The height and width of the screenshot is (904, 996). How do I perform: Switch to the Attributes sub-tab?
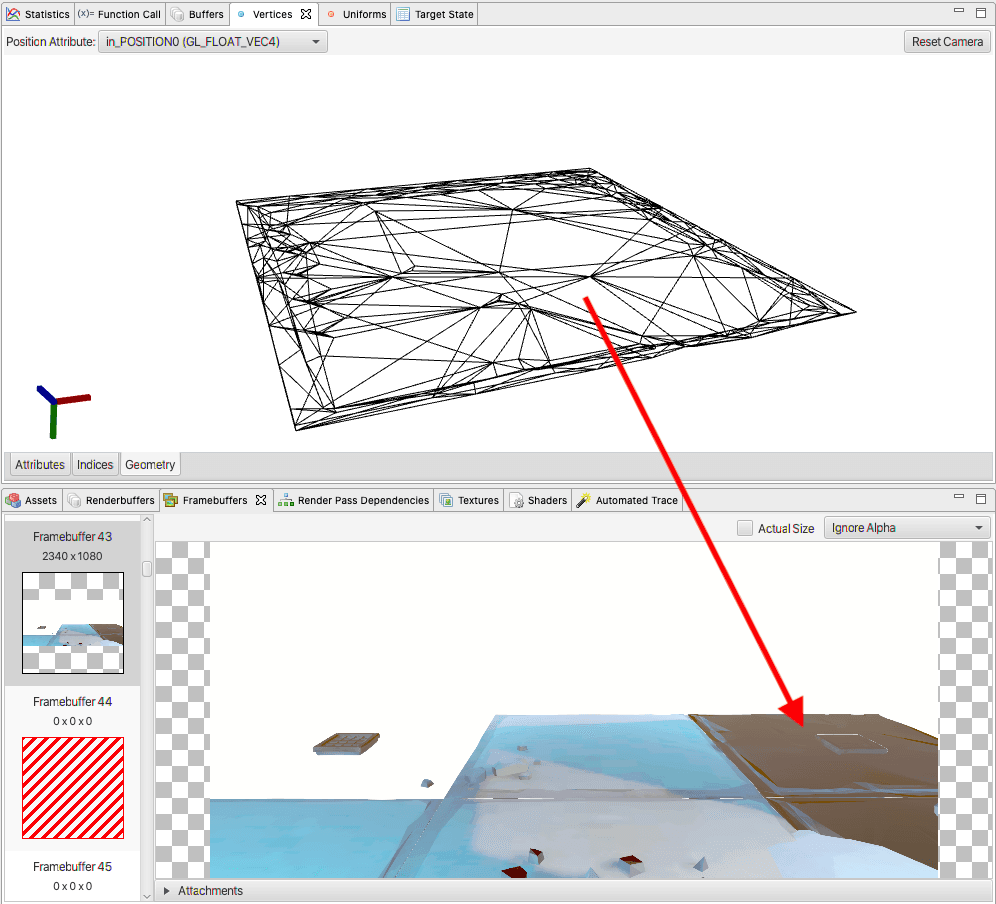point(39,465)
